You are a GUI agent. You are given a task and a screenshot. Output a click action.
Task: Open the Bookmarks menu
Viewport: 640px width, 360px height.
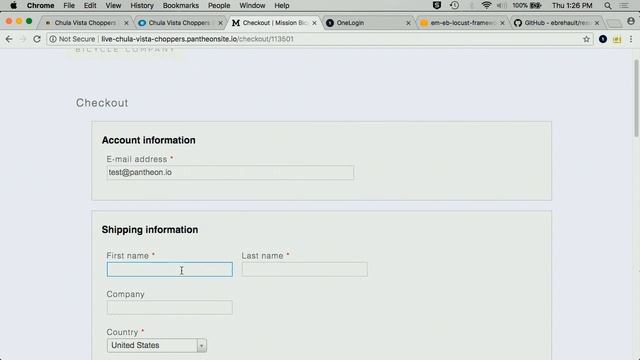click(x=180, y=5)
